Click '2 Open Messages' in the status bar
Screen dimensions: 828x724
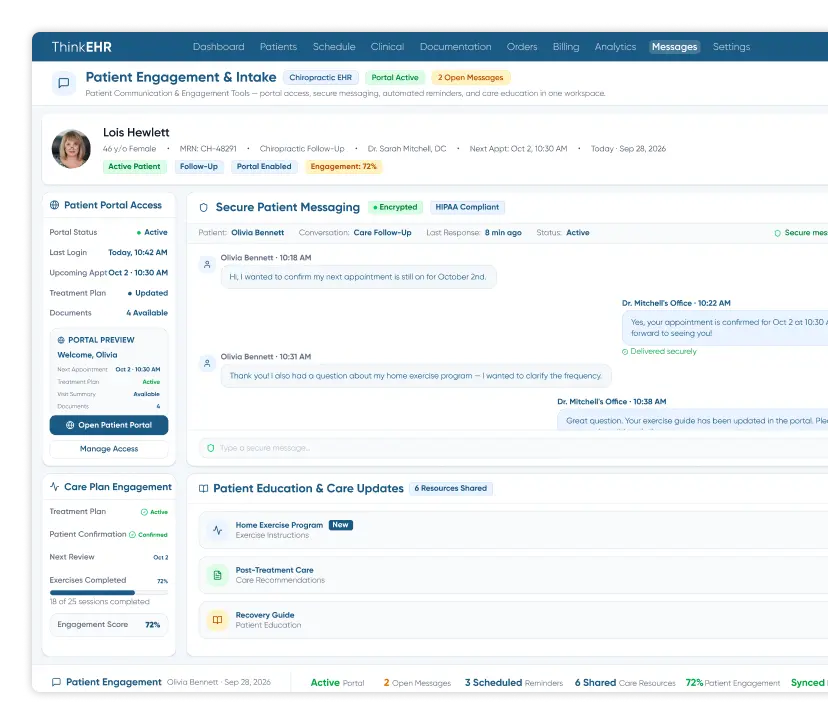coord(417,683)
